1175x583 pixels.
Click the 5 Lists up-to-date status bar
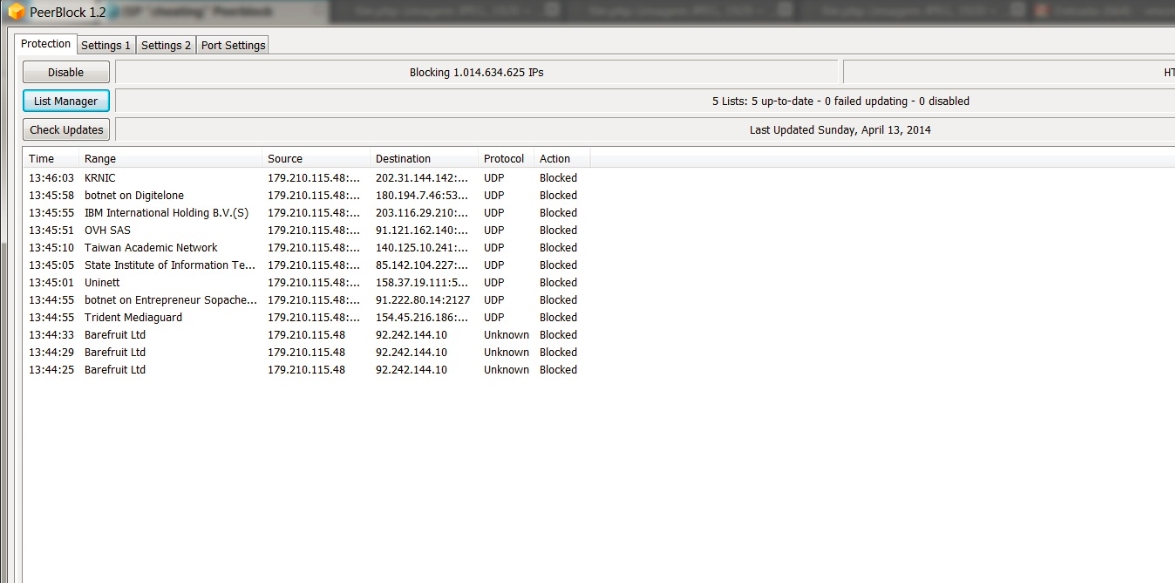coord(645,101)
